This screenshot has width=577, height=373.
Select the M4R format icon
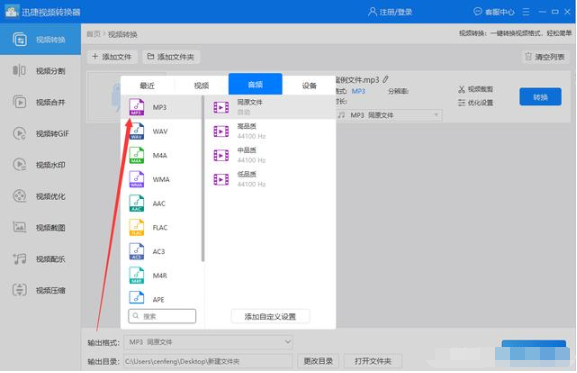click(x=137, y=276)
